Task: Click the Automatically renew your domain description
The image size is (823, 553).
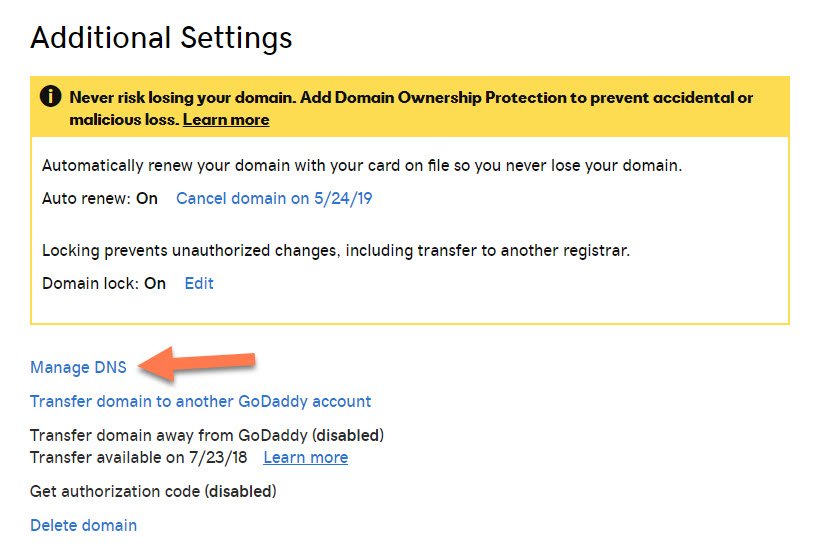Action: [362, 166]
